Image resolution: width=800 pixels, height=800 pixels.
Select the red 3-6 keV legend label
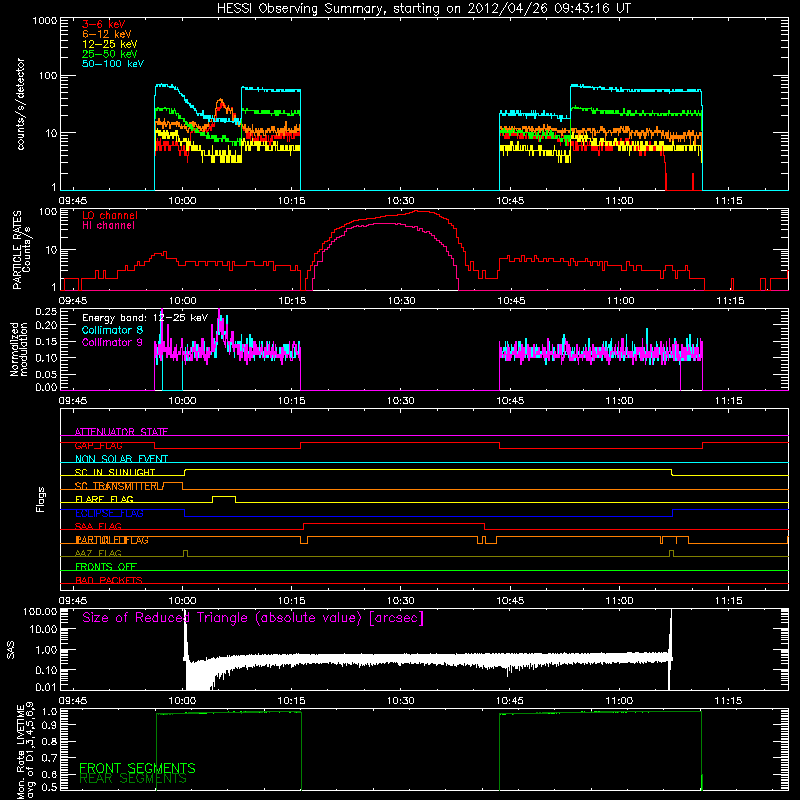click(x=104, y=24)
